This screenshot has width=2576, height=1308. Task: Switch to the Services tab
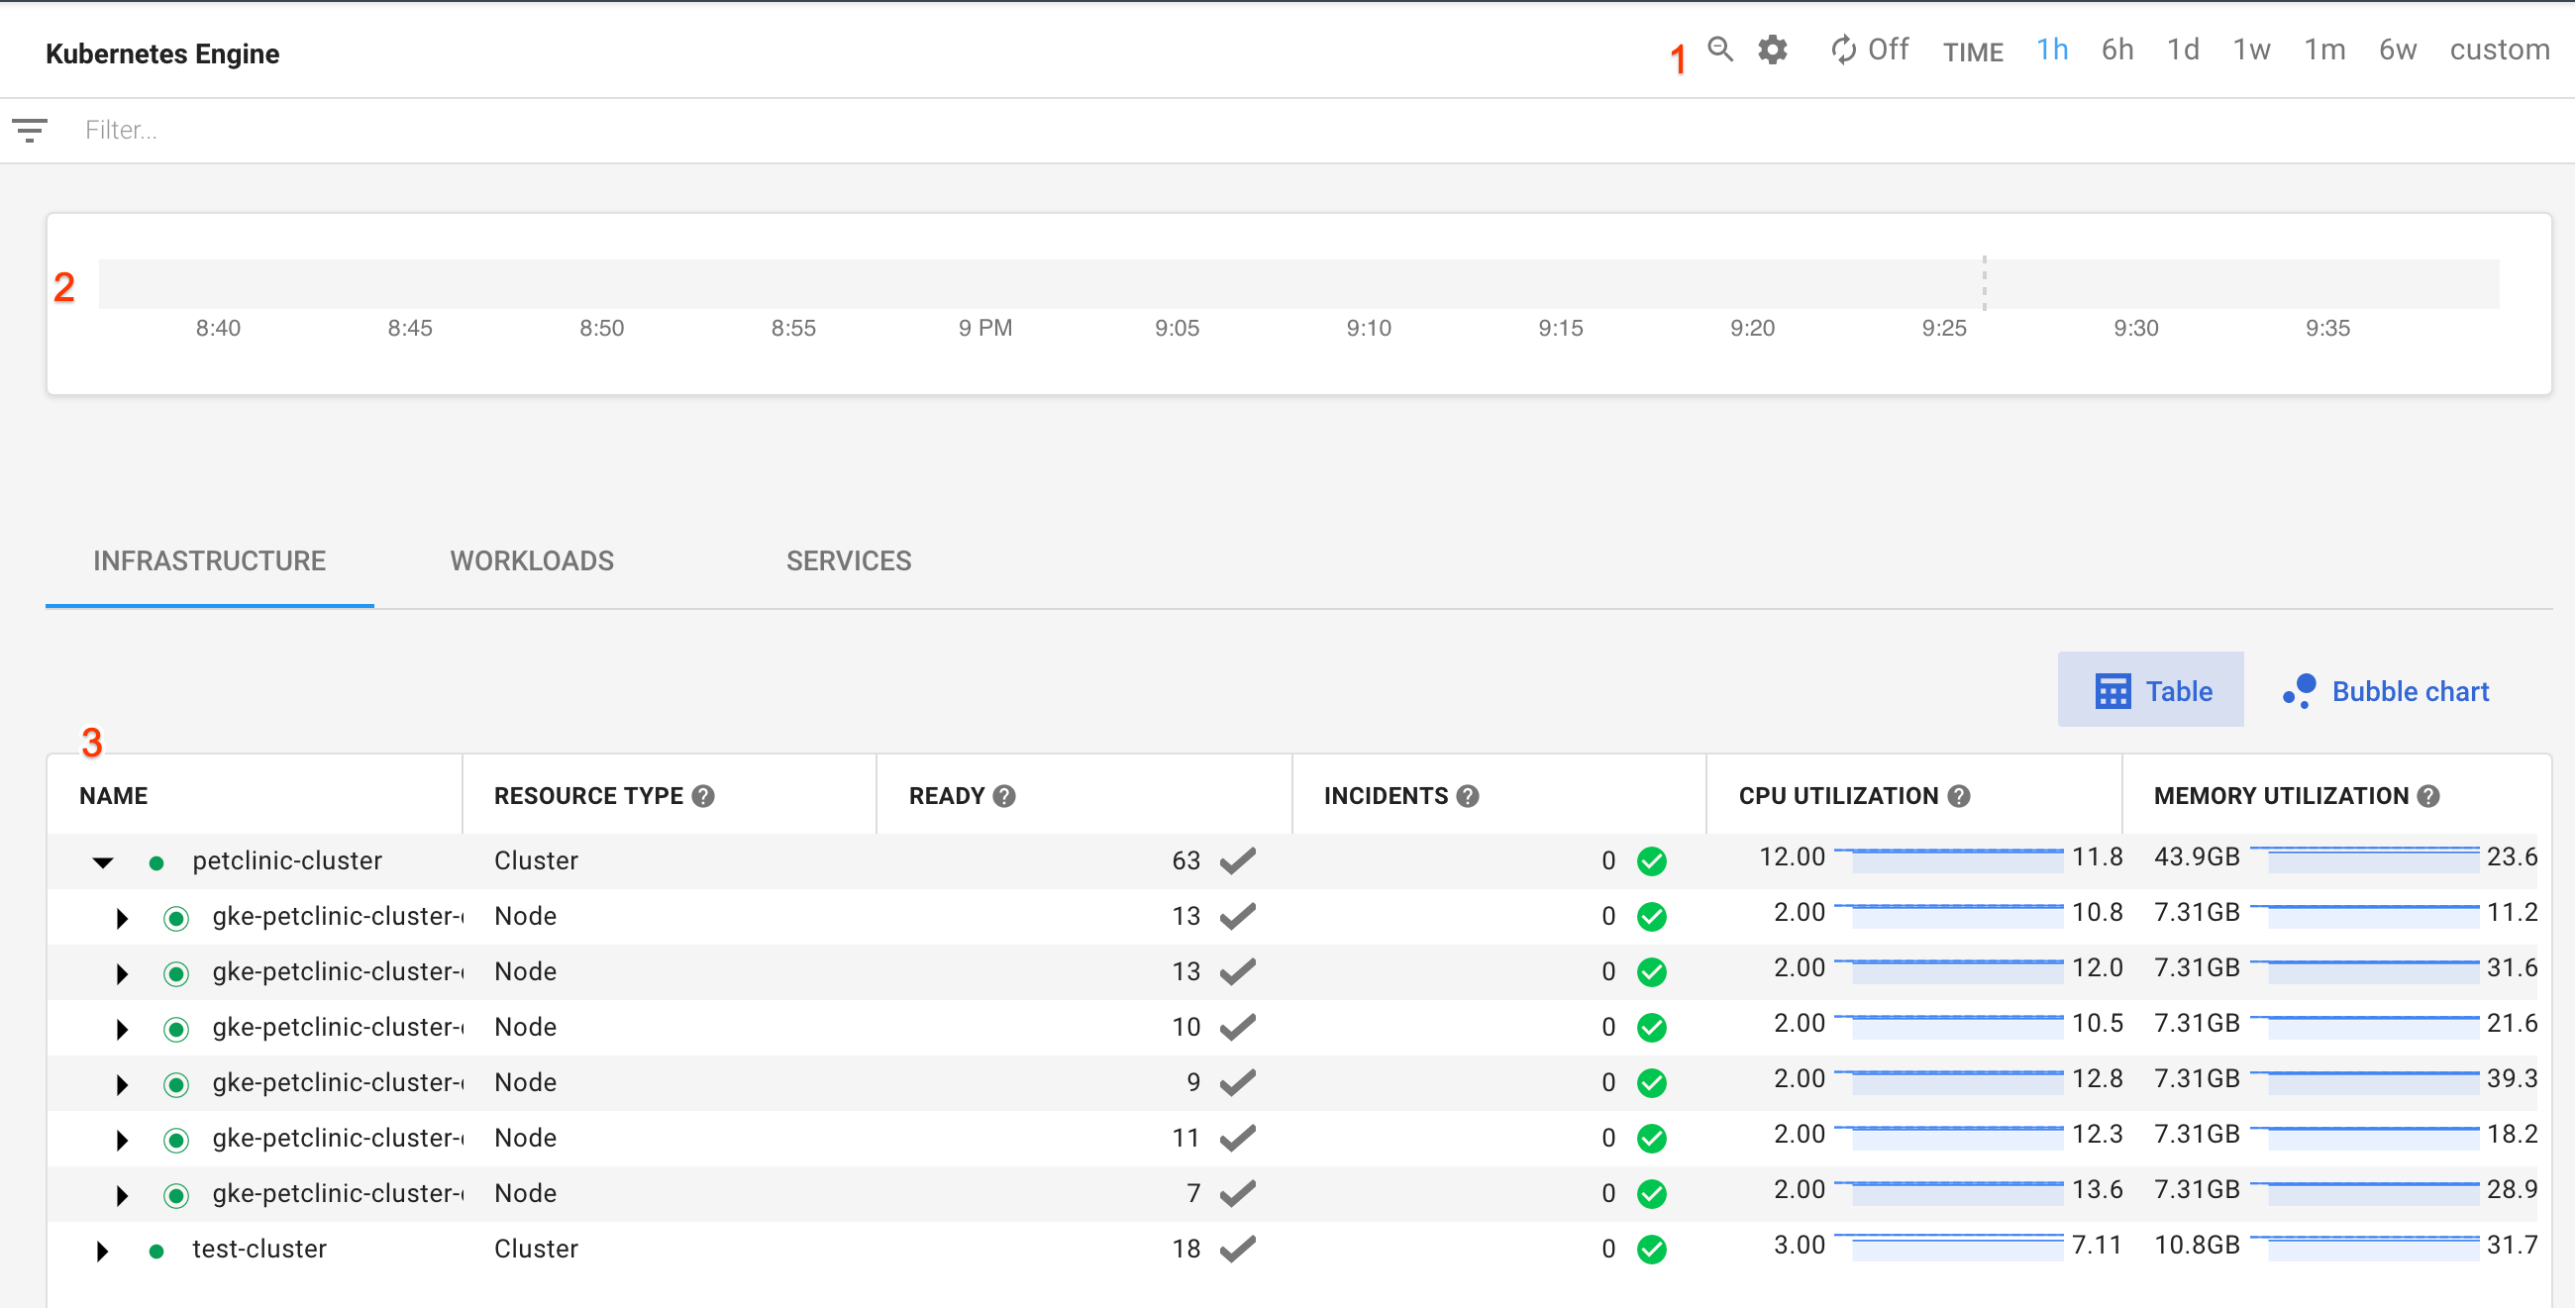coord(848,561)
